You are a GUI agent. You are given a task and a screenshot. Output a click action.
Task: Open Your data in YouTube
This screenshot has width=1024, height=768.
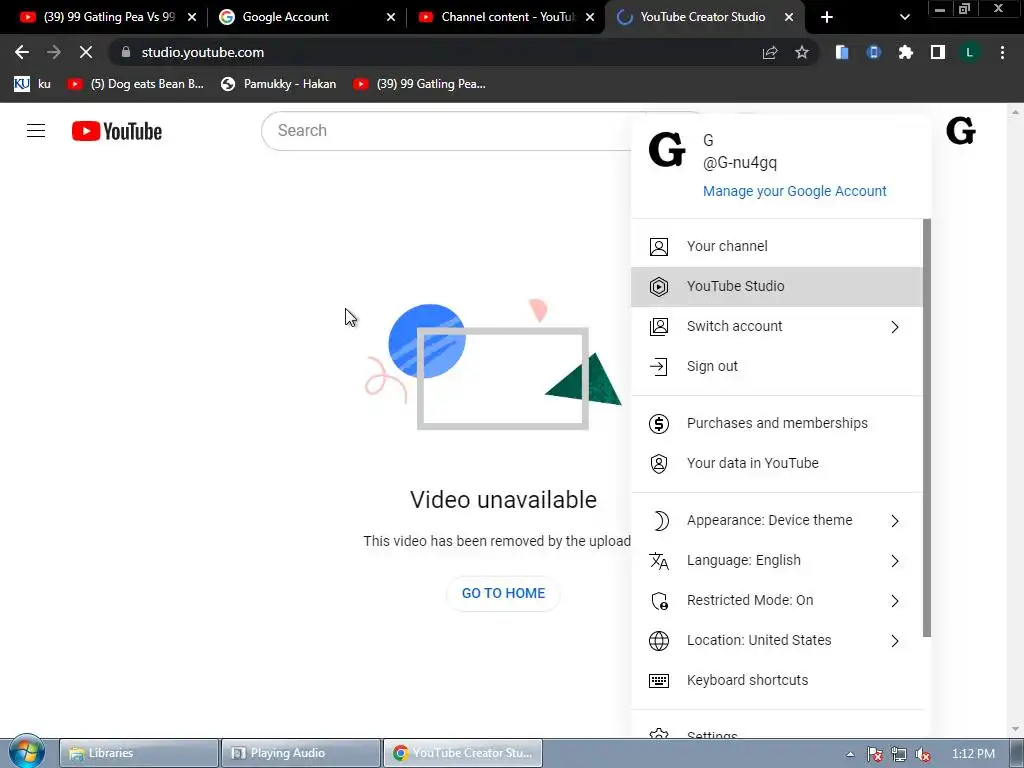776,464
